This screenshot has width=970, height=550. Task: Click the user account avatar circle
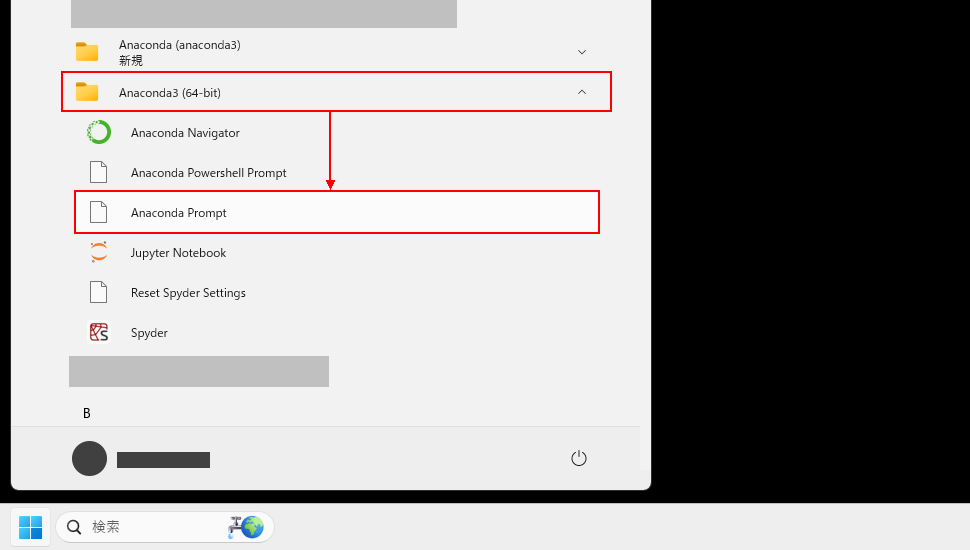(89, 458)
